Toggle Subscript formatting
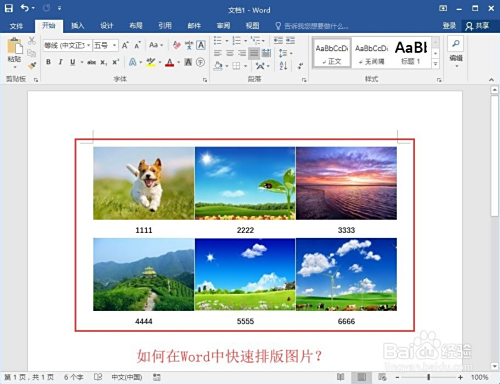Viewport: 500px width, 384px height. tap(104, 62)
